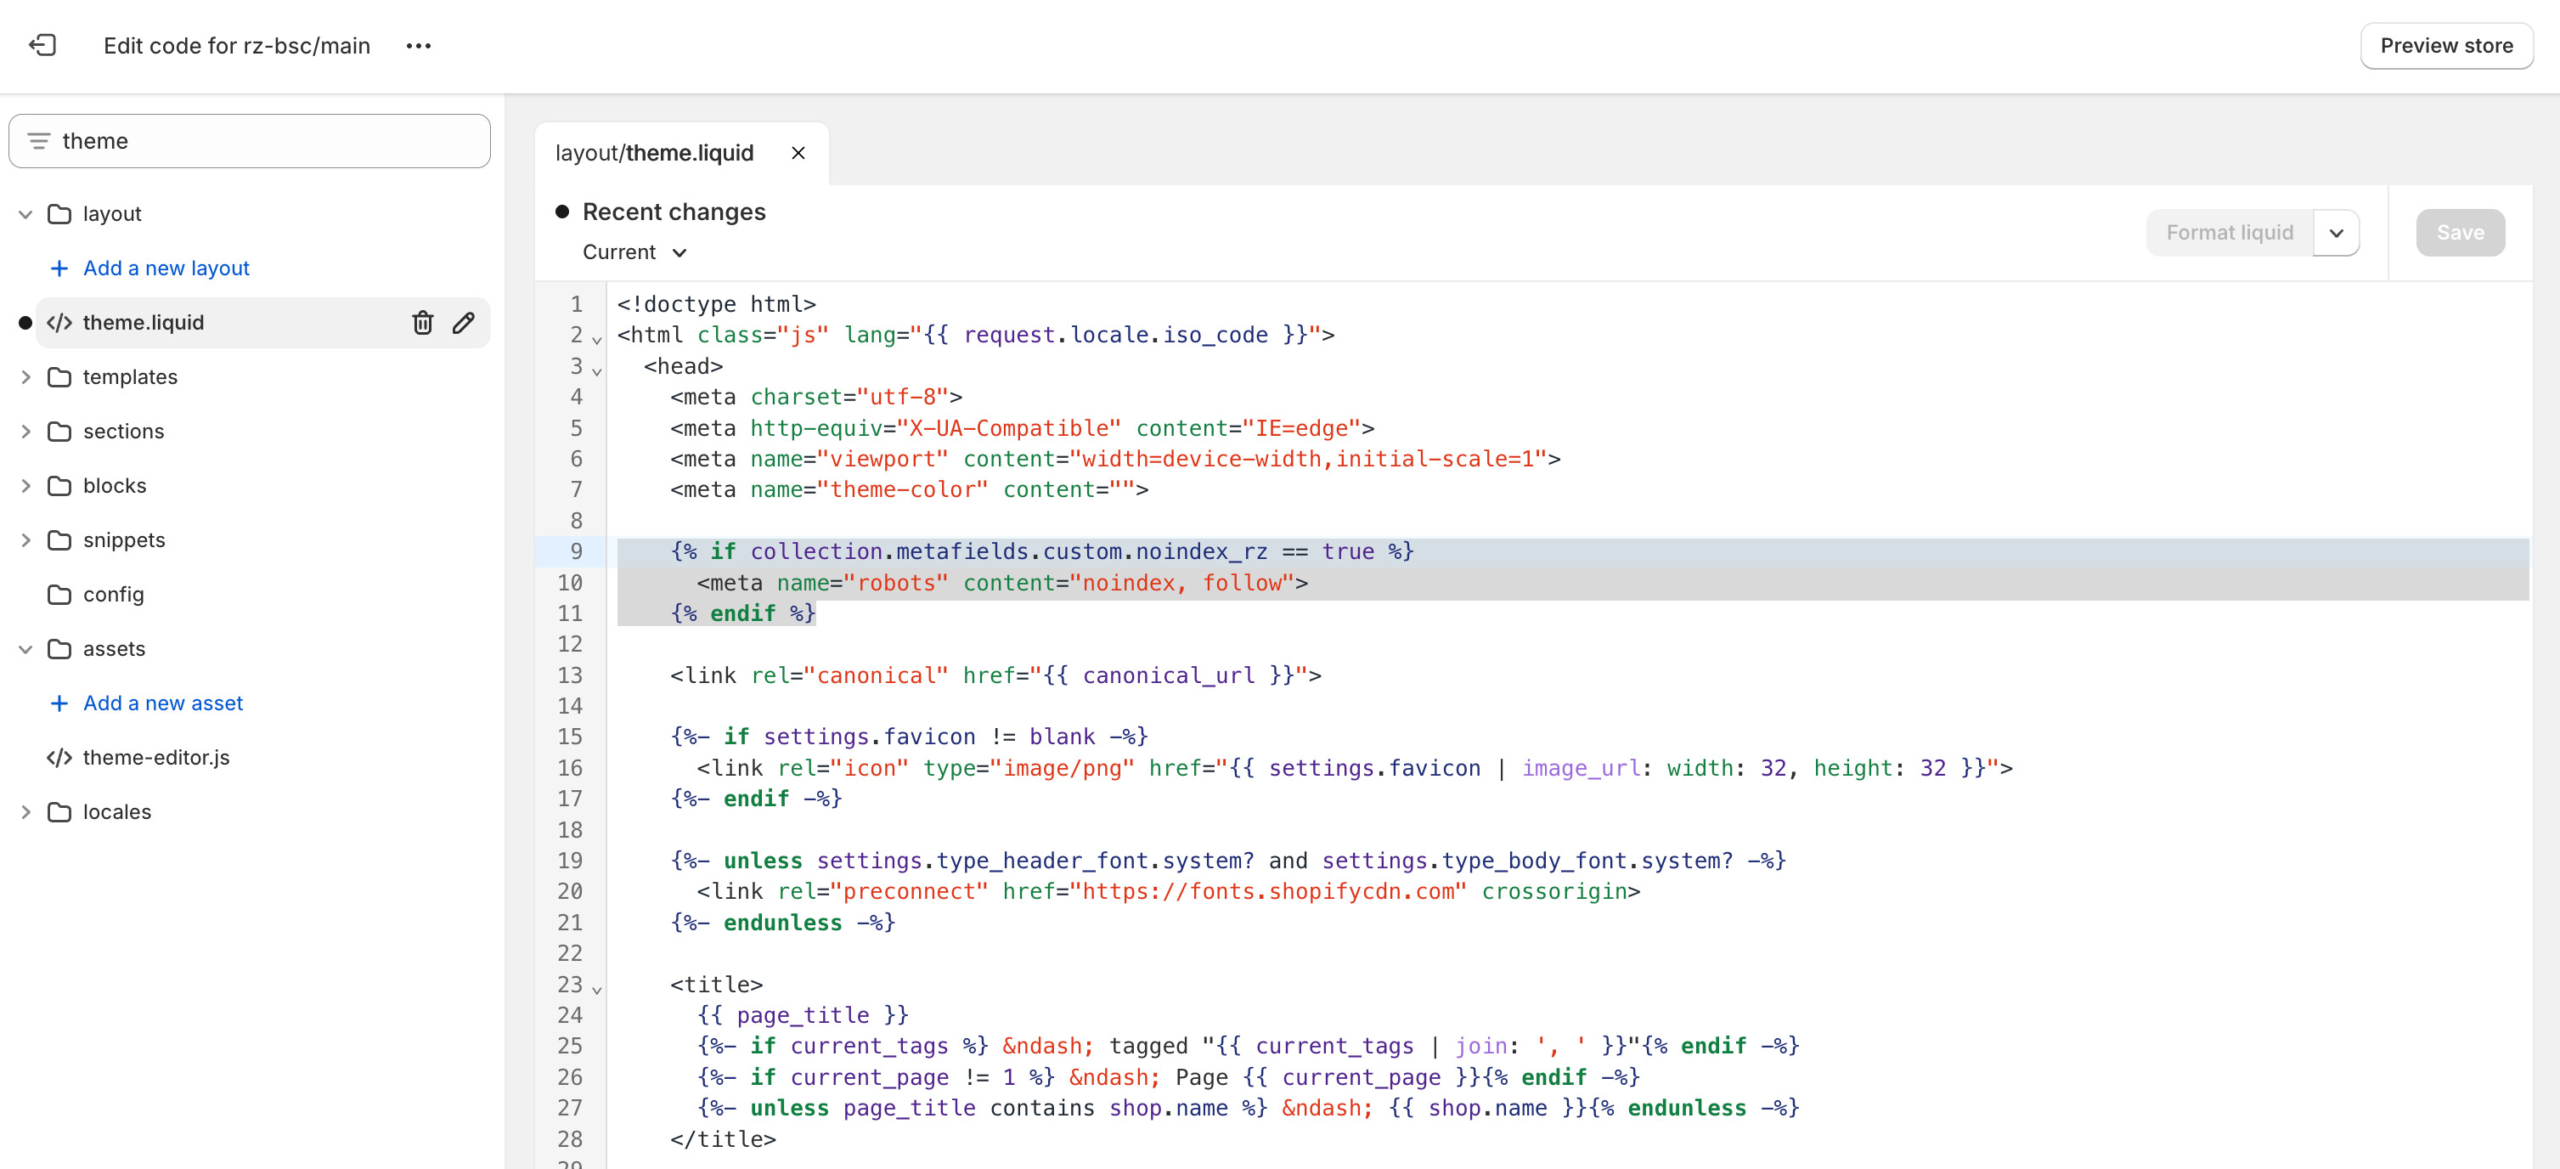The width and height of the screenshot is (2560, 1169).
Task: Click the plus icon for new layout
Action: (x=59, y=268)
